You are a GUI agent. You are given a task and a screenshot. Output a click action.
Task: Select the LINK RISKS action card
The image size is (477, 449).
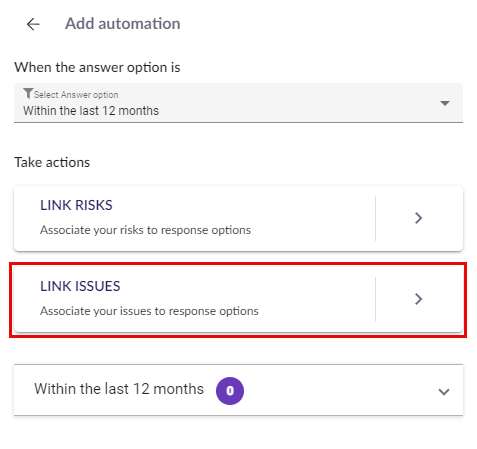238,218
